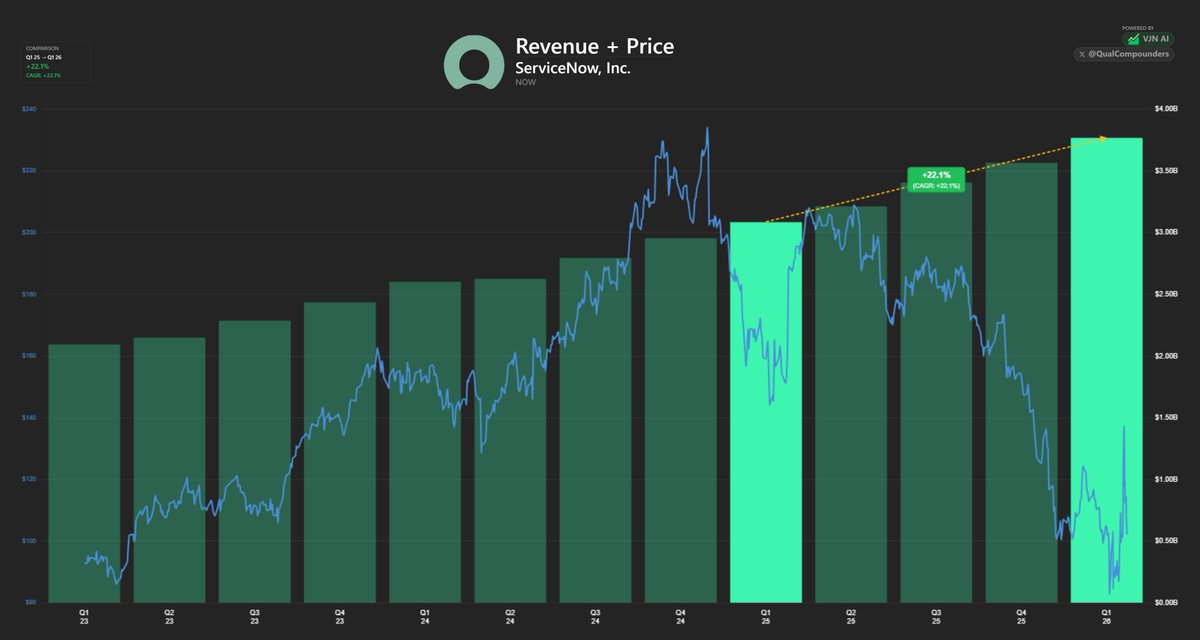
Task: Click the $160 price axis label
Action: click(x=28, y=355)
